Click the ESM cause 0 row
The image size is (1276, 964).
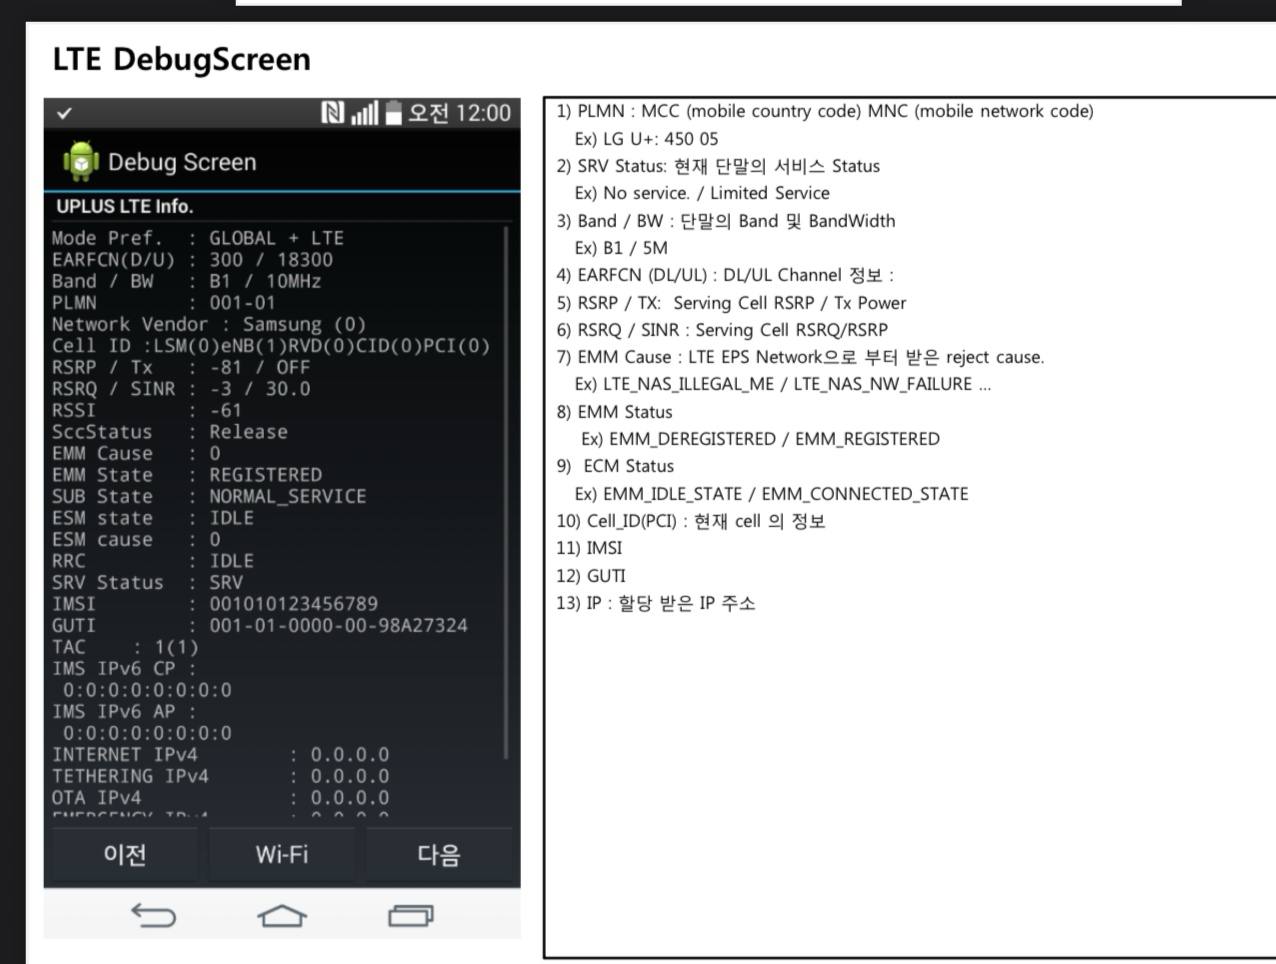tap(136, 539)
